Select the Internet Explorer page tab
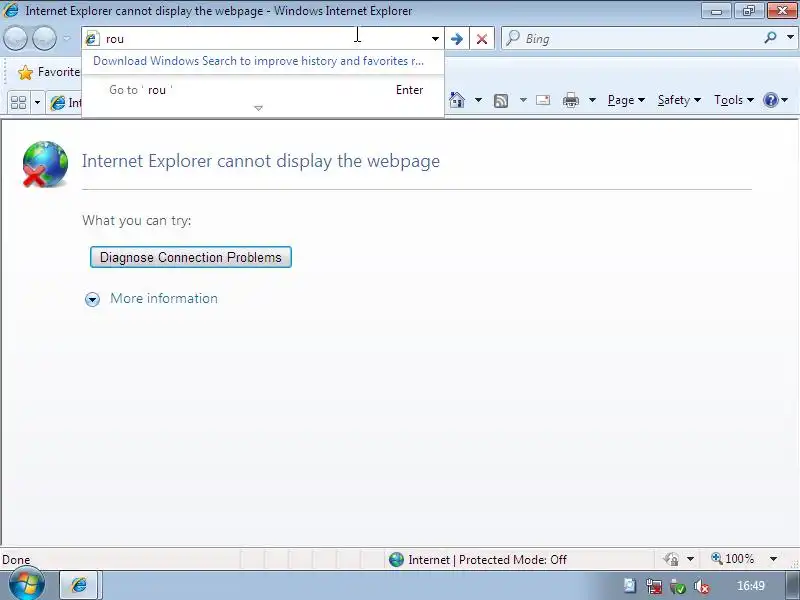This screenshot has width=800, height=600. (65, 103)
